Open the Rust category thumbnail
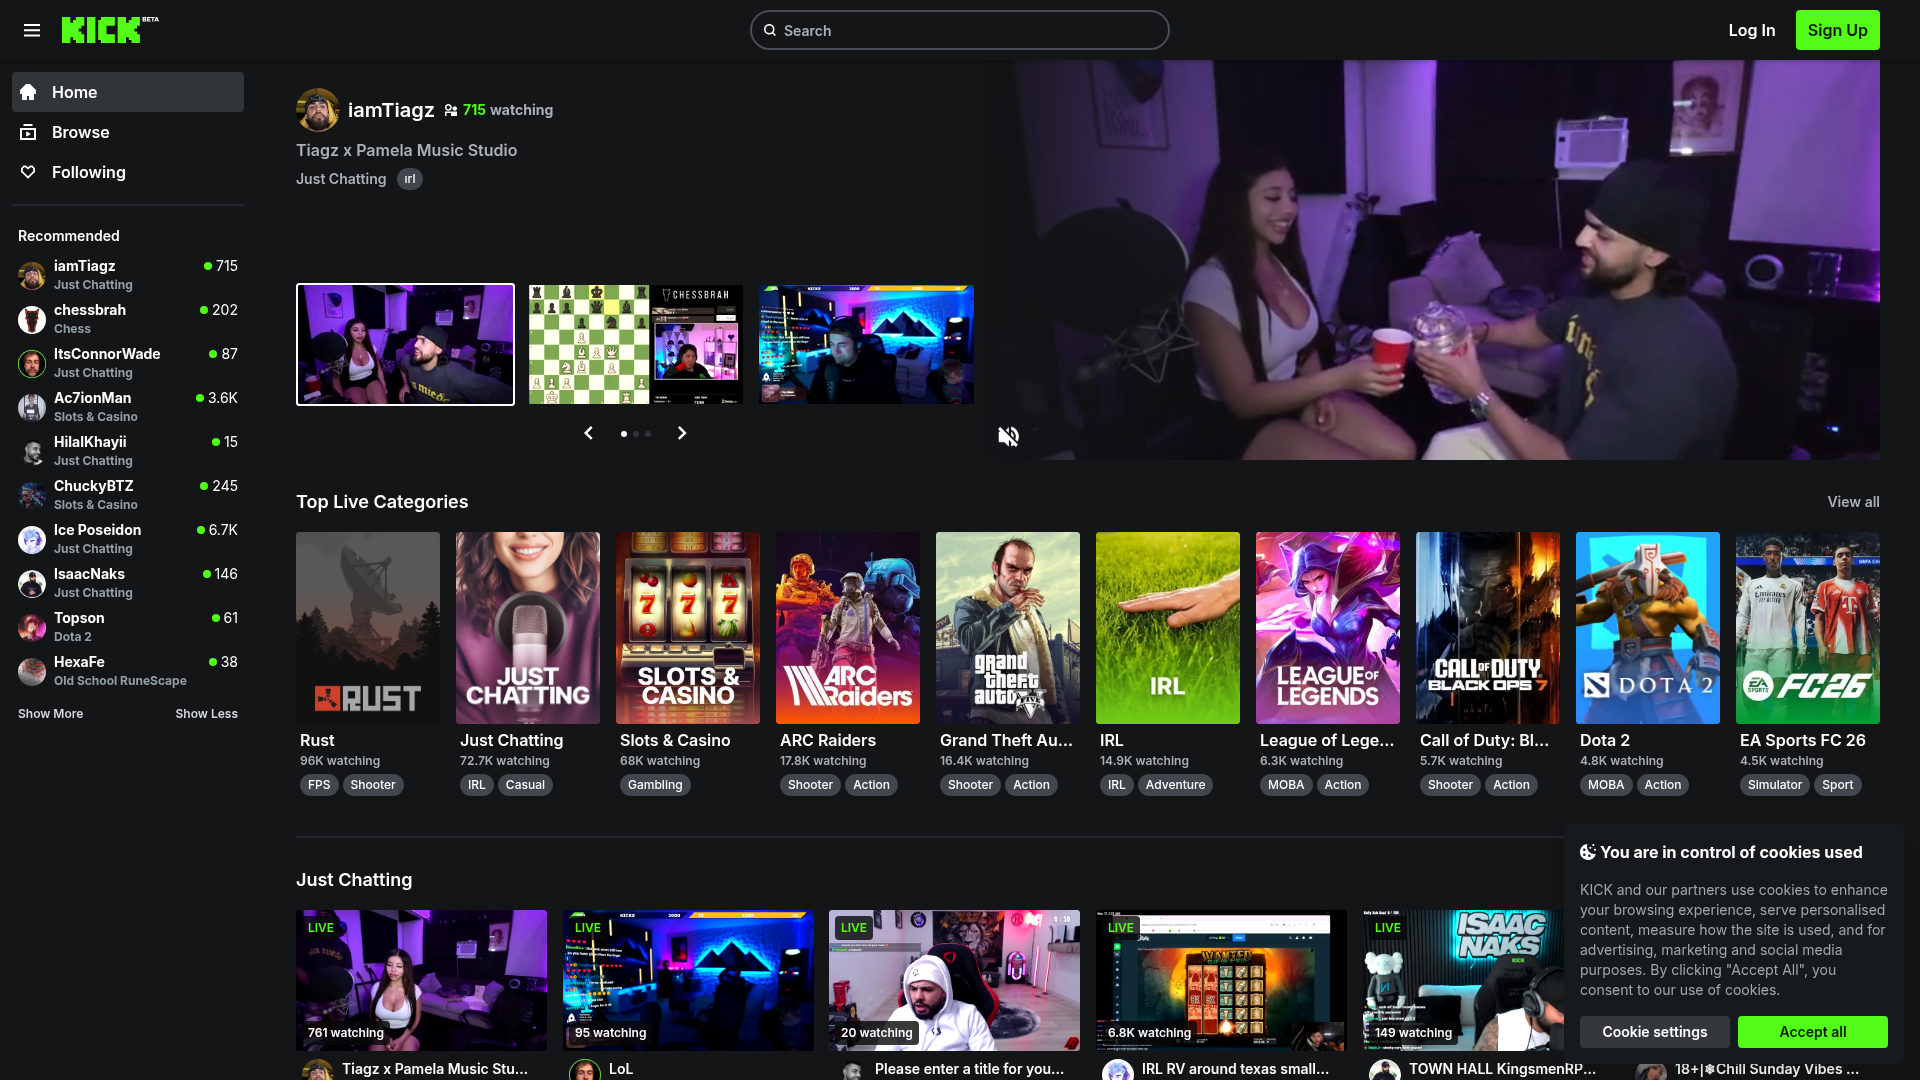This screenshot has height=1080, width=1920. 367,628
